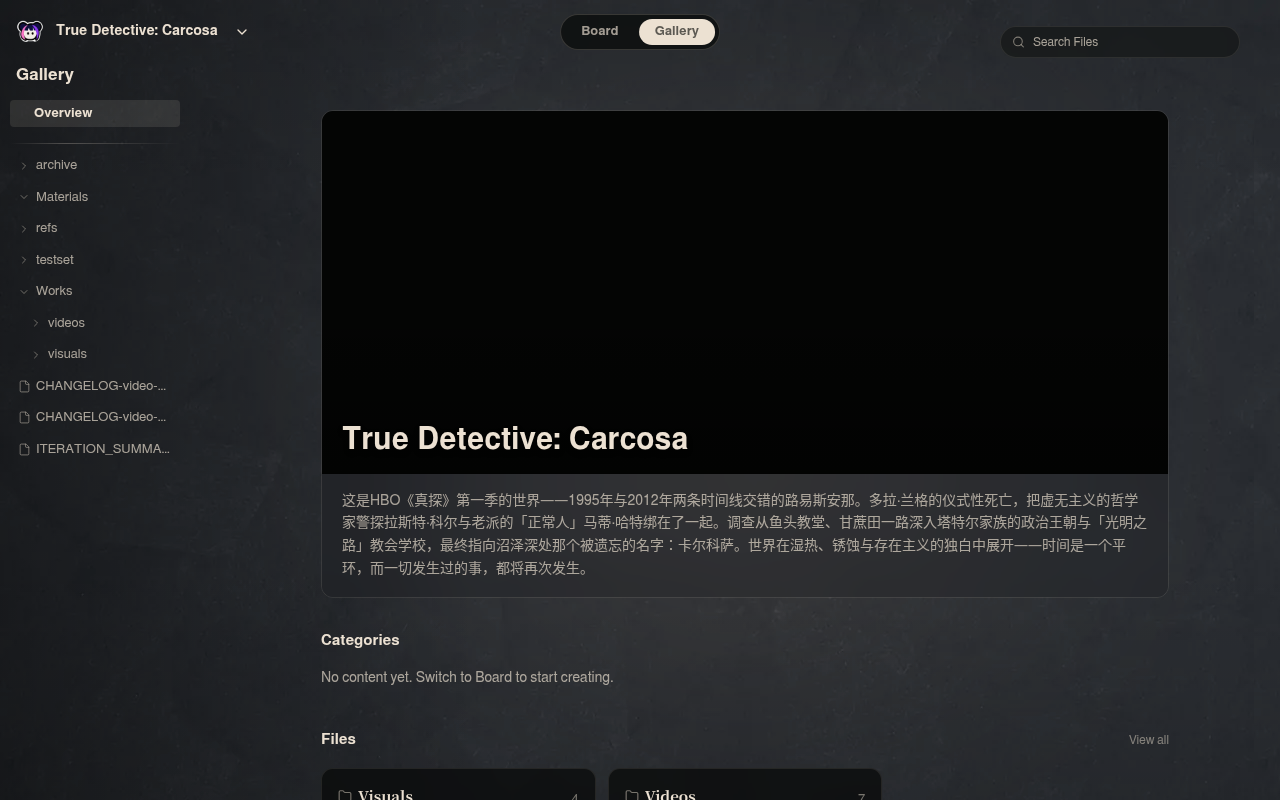Open the Materials folder
This screenshot has height=800, width=1280.
[x=62, y=197]
